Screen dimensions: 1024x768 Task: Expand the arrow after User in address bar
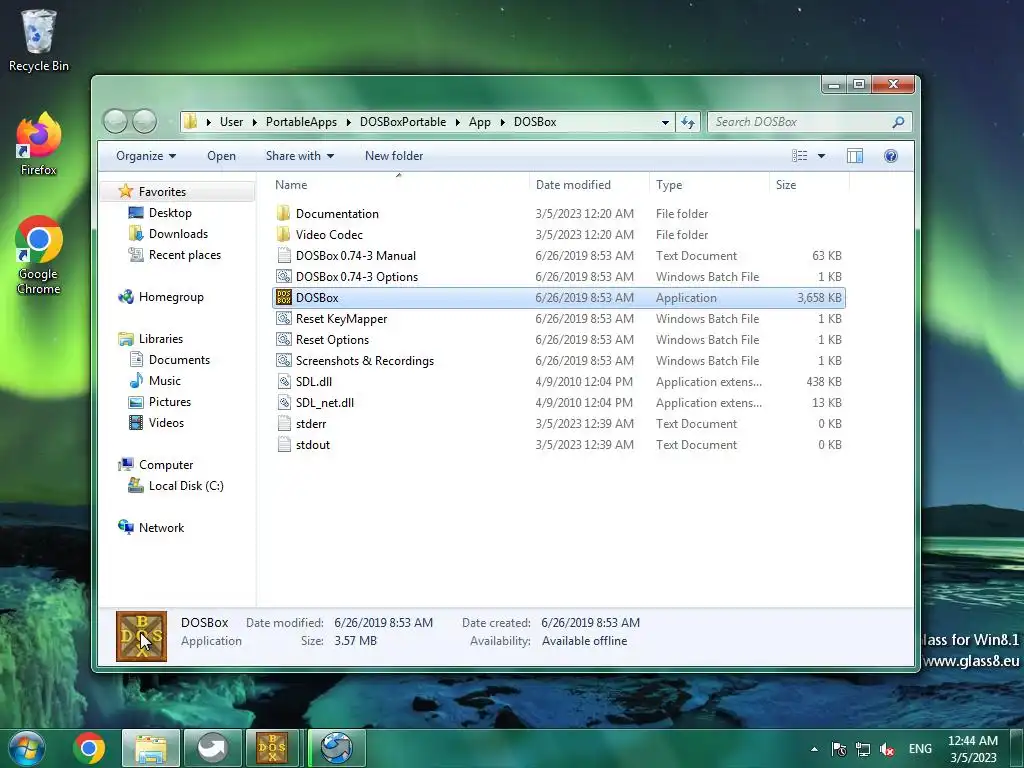[254, 122]
